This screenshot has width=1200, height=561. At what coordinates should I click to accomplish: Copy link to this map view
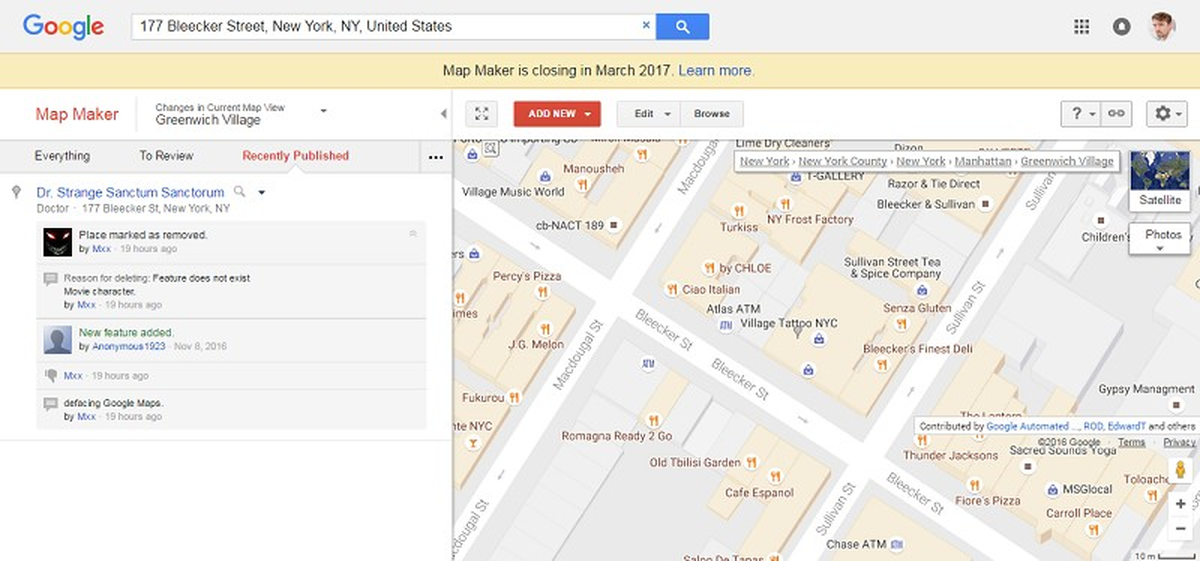[1116, 114]
